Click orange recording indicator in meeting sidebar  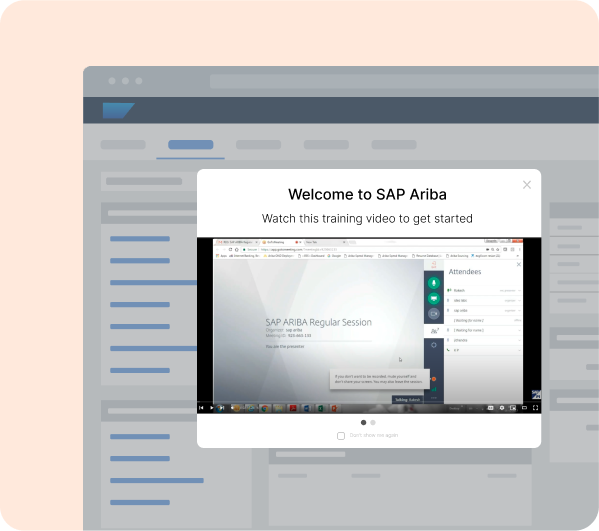434,379
